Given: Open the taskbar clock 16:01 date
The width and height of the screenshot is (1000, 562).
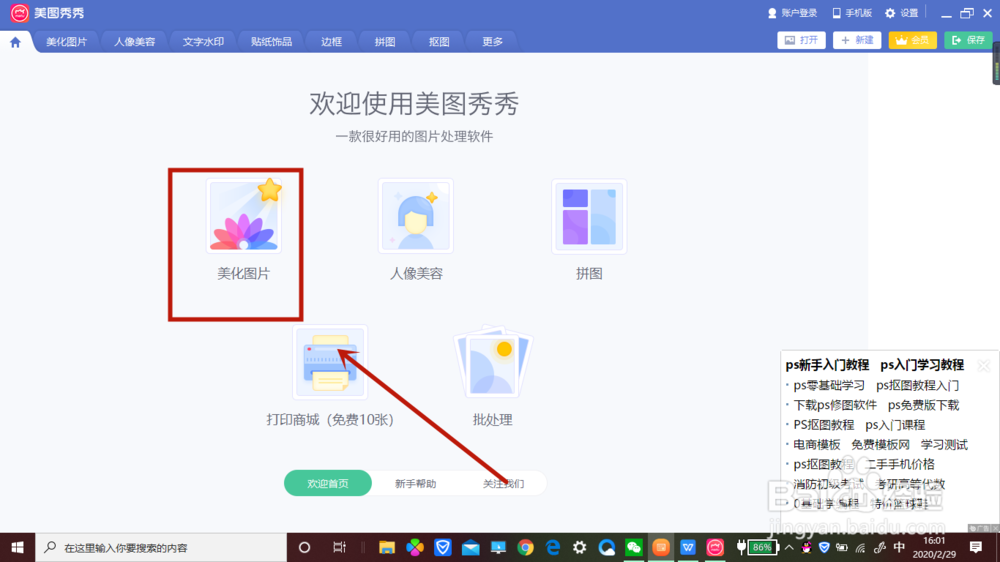Looking at the screenshot, I should [934, 547].
